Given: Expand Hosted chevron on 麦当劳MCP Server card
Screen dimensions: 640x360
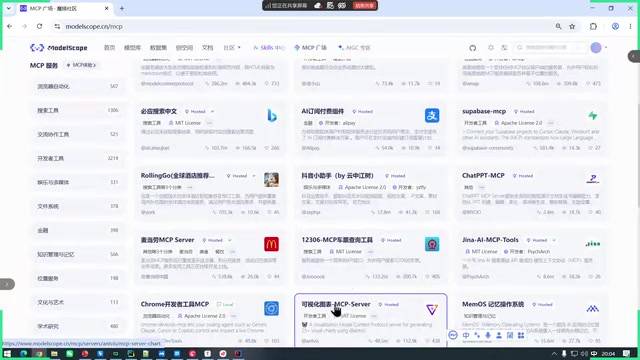Looking at the screenshot, I should (x=230, y=240).
